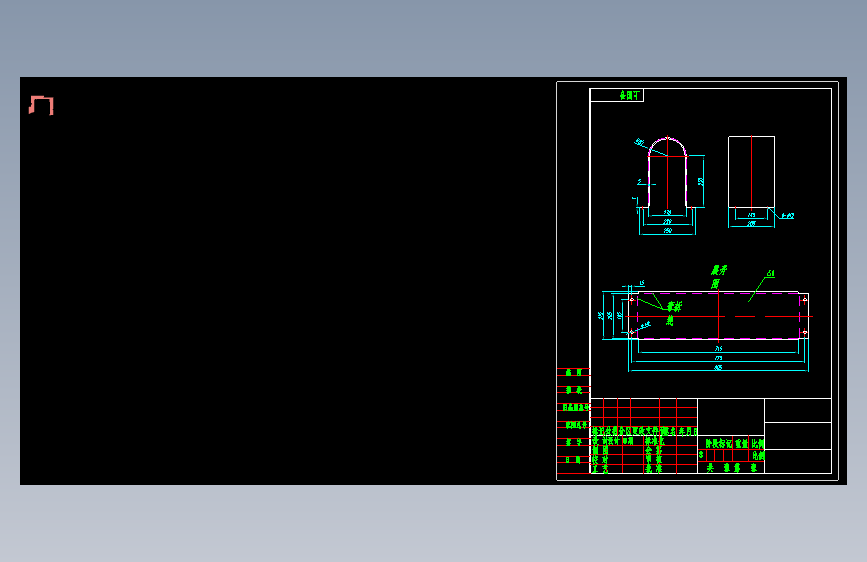Pick the vertical red centerline of the side view
The height and width of the screenshot is (562, 867).
pos(751,172)
